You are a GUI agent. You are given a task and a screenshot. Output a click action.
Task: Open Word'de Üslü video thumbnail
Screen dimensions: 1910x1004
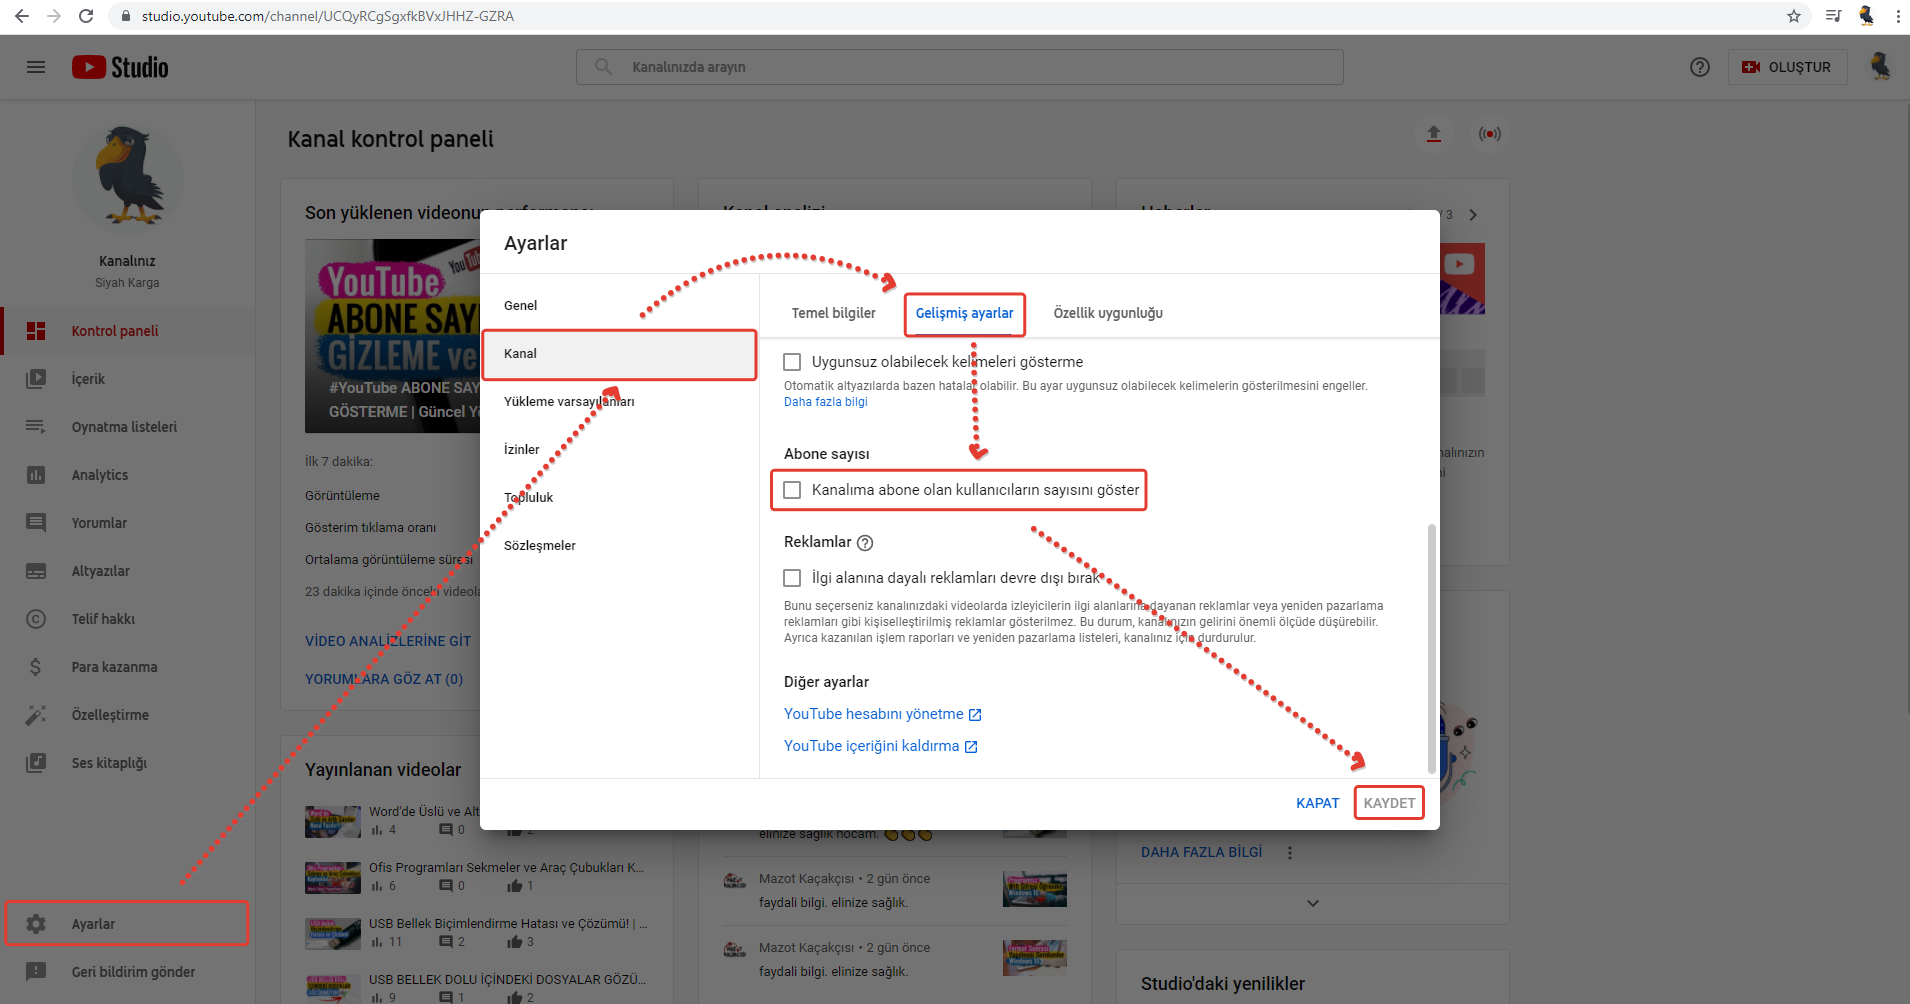point(333,821)
